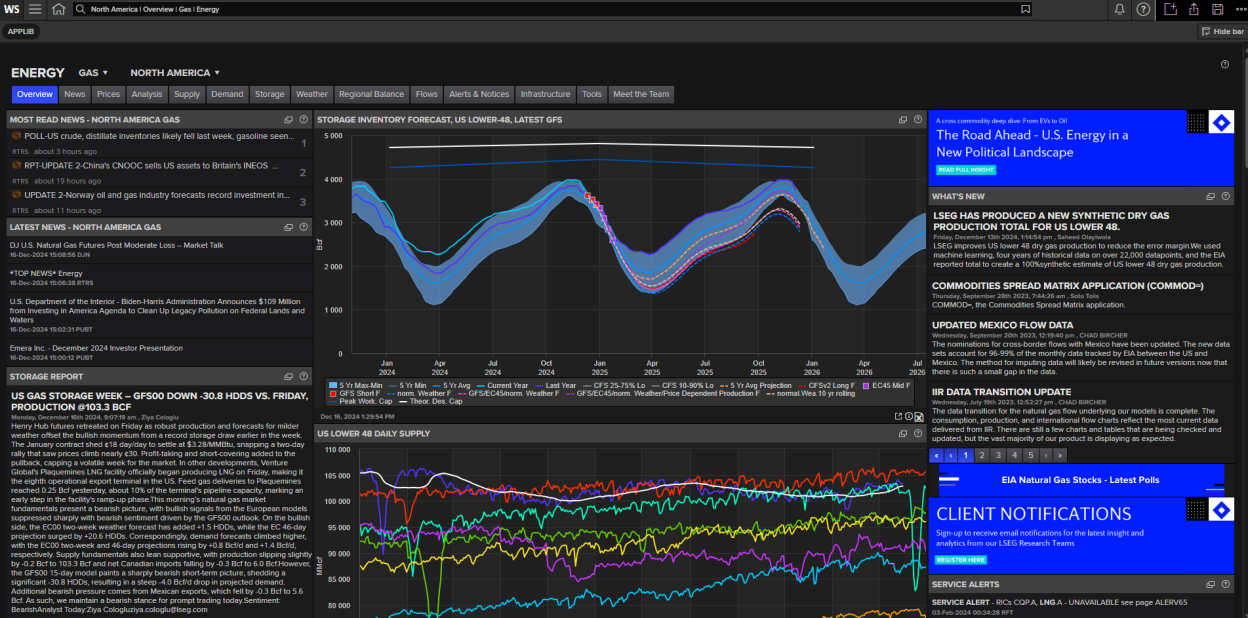1248x618 pixels.
Task: Click the Home icon beside the search bar
Action: point(59,9)
